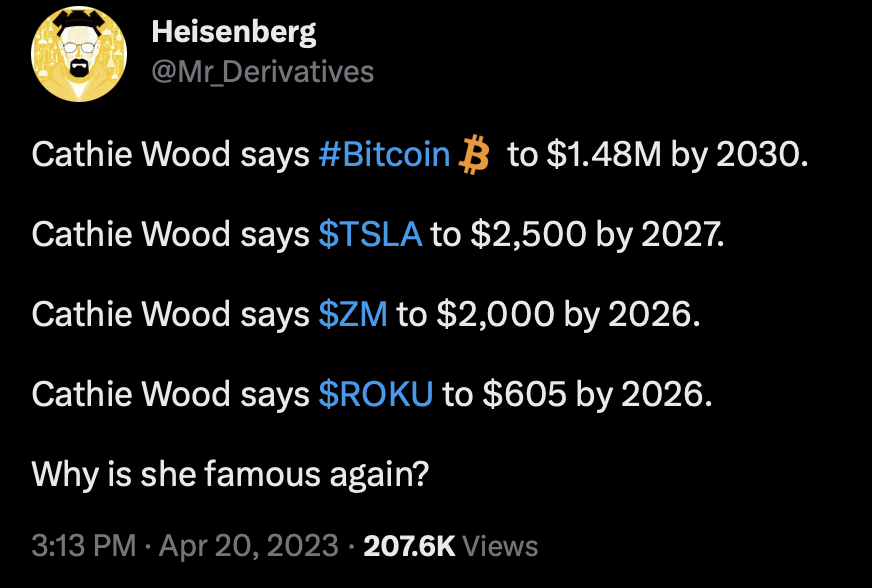Click "Cathie Wood says" in the TSLA line

170,234
